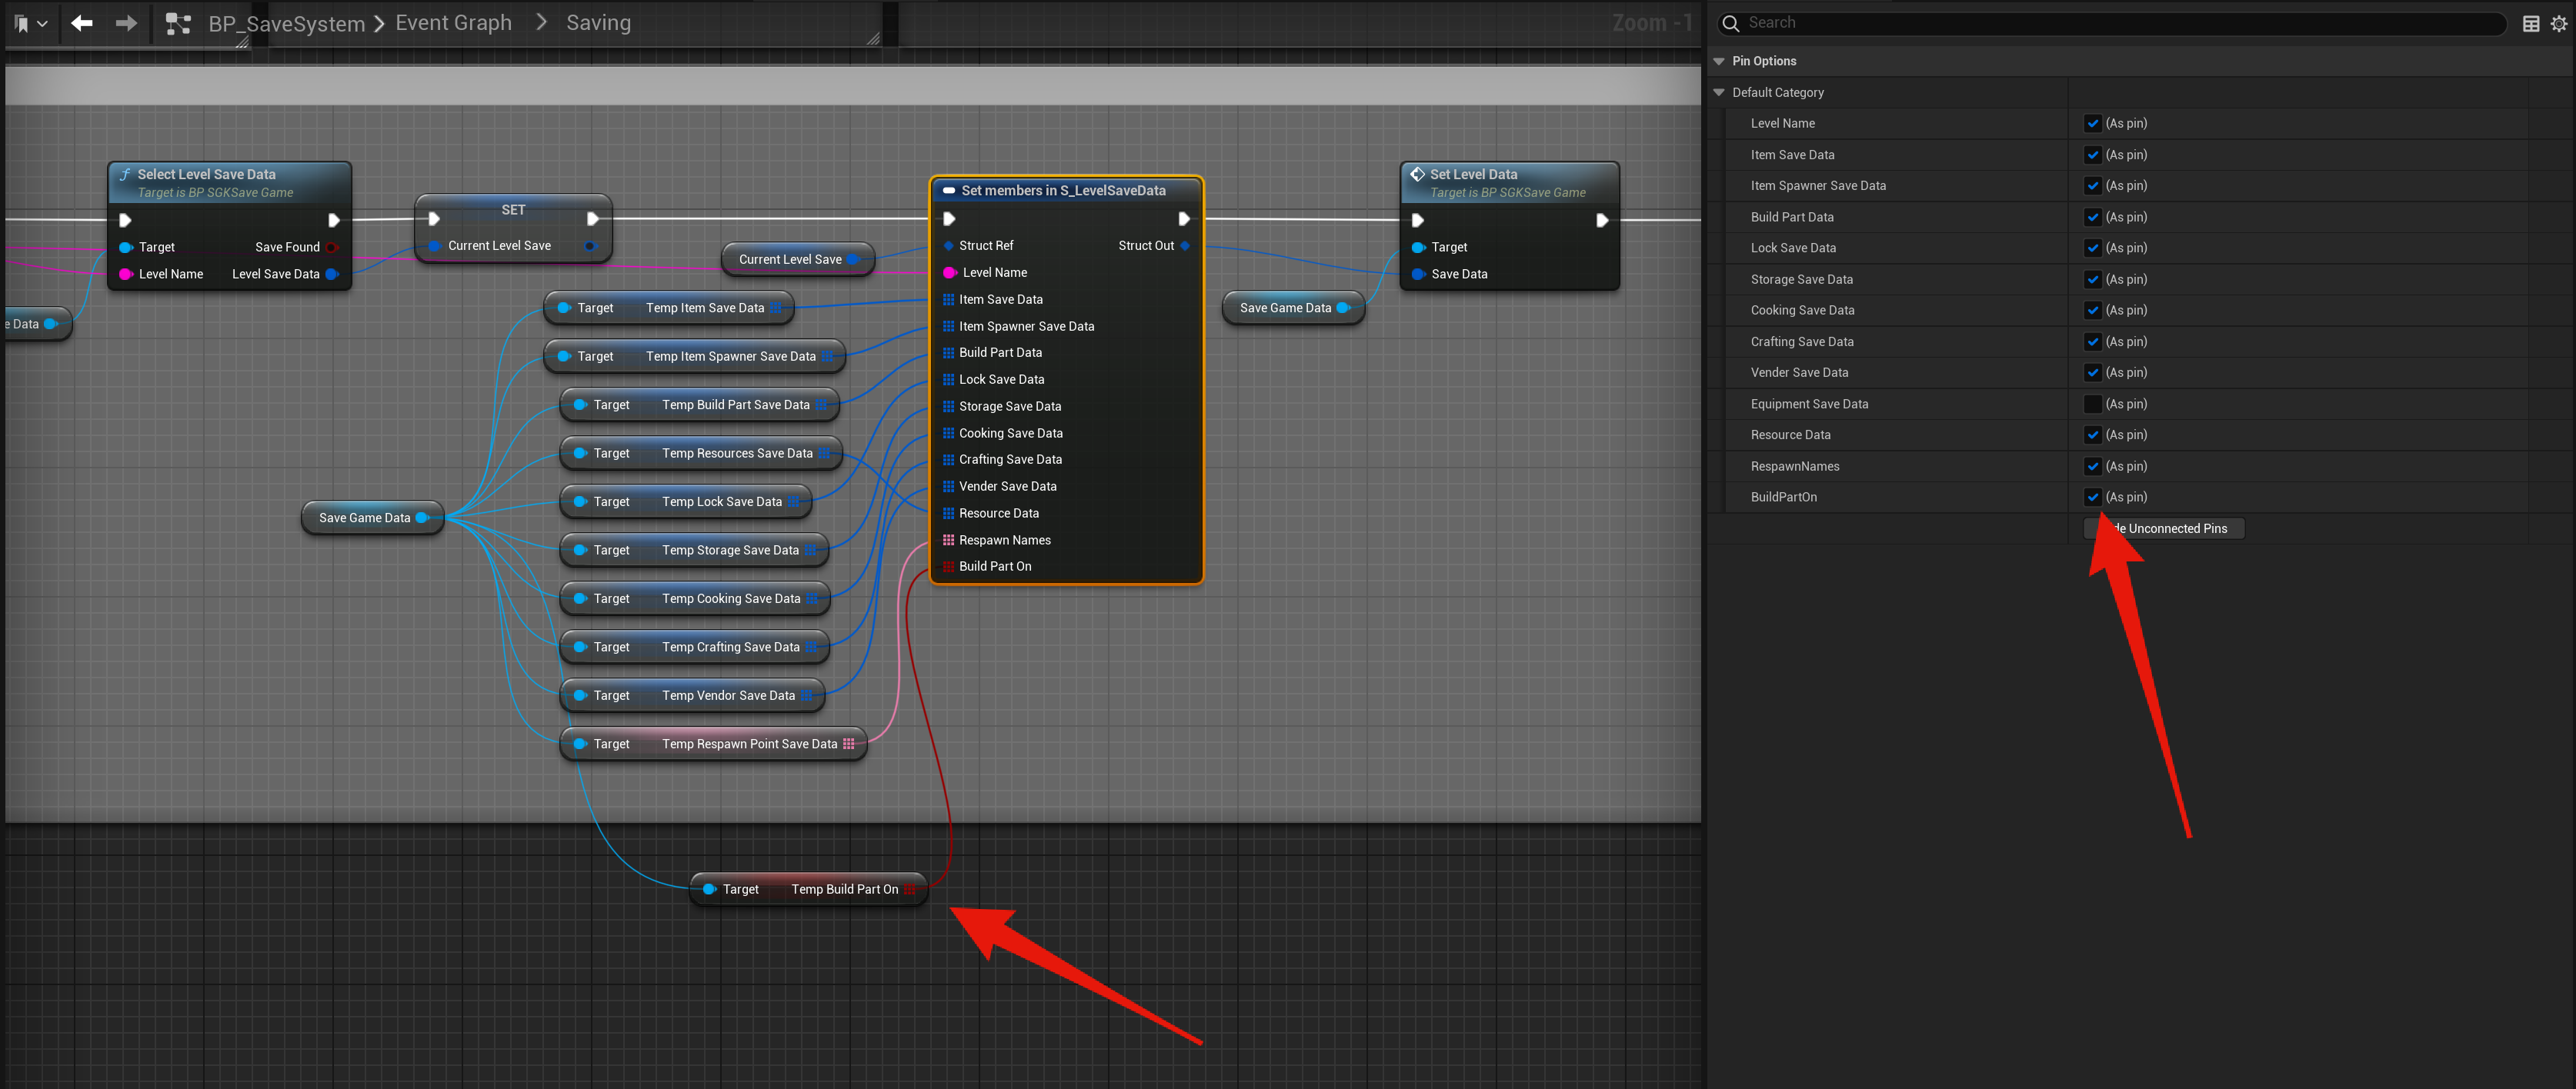
Task: Click the property matrix table icon
Action: (x=2530, y=23)
